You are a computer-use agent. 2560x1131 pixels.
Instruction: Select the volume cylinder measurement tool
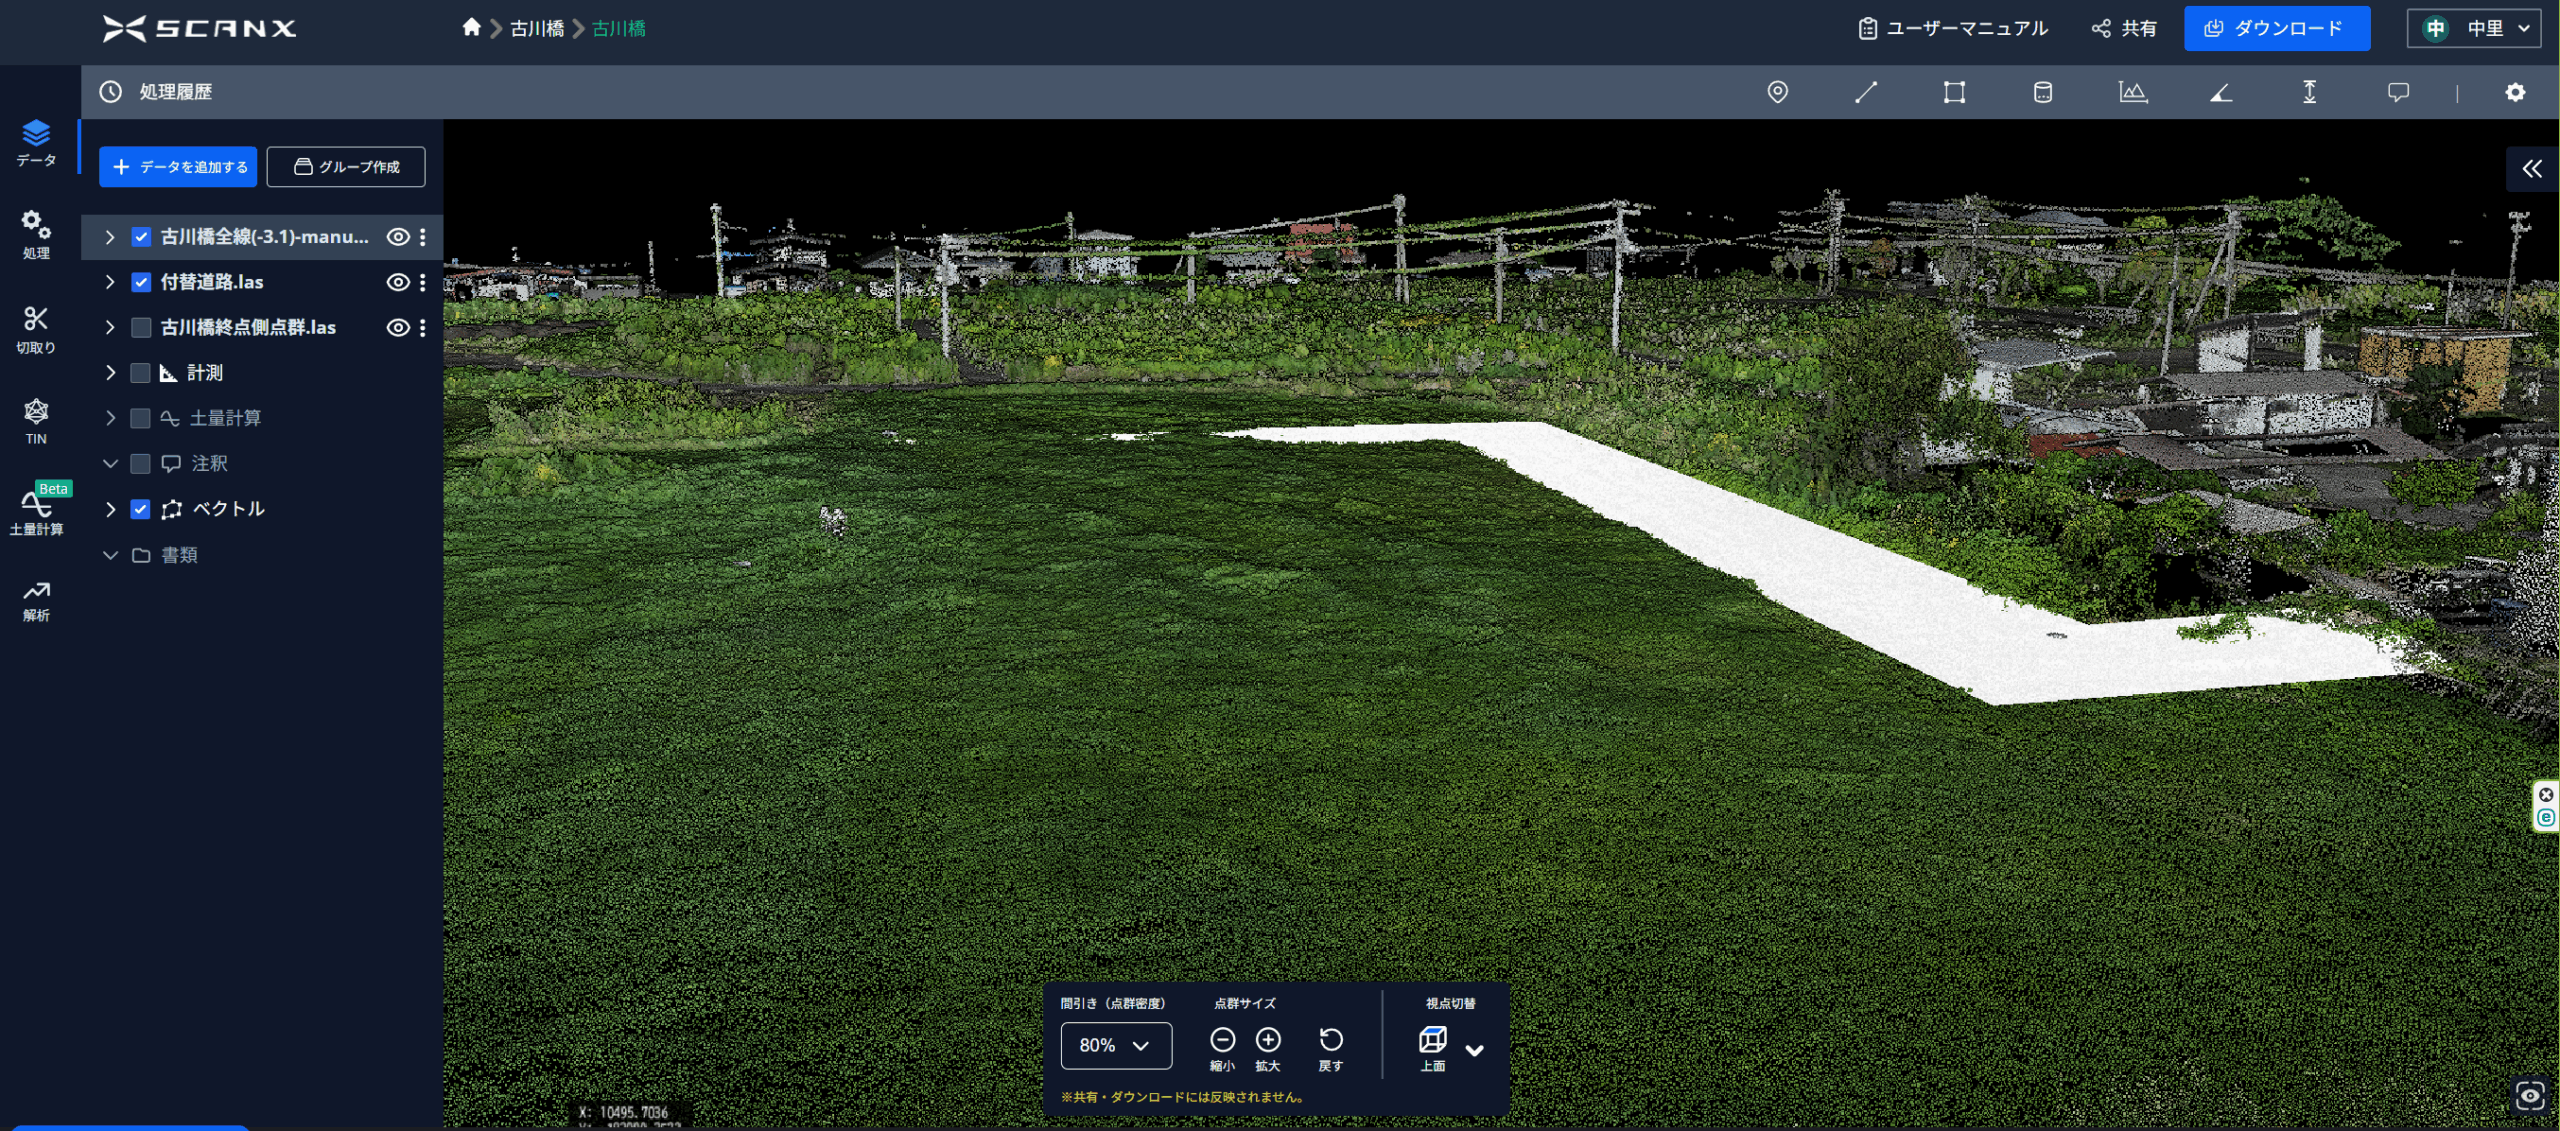click(2042, 92)
